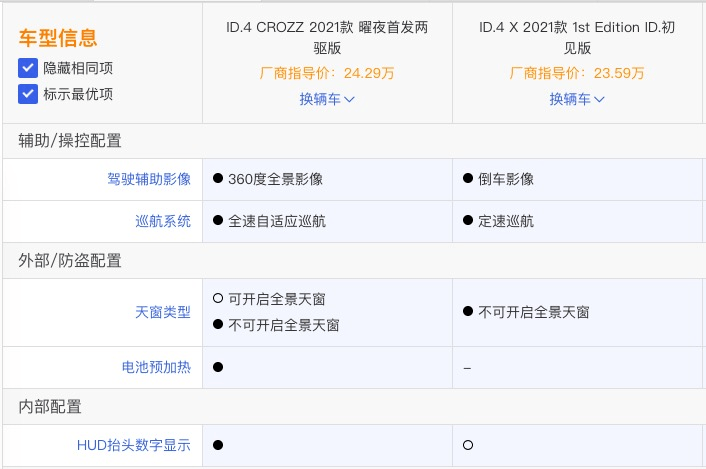Click the HUD抬头数字显示 row label
This screenshot has height=469, width=706.
134,445
